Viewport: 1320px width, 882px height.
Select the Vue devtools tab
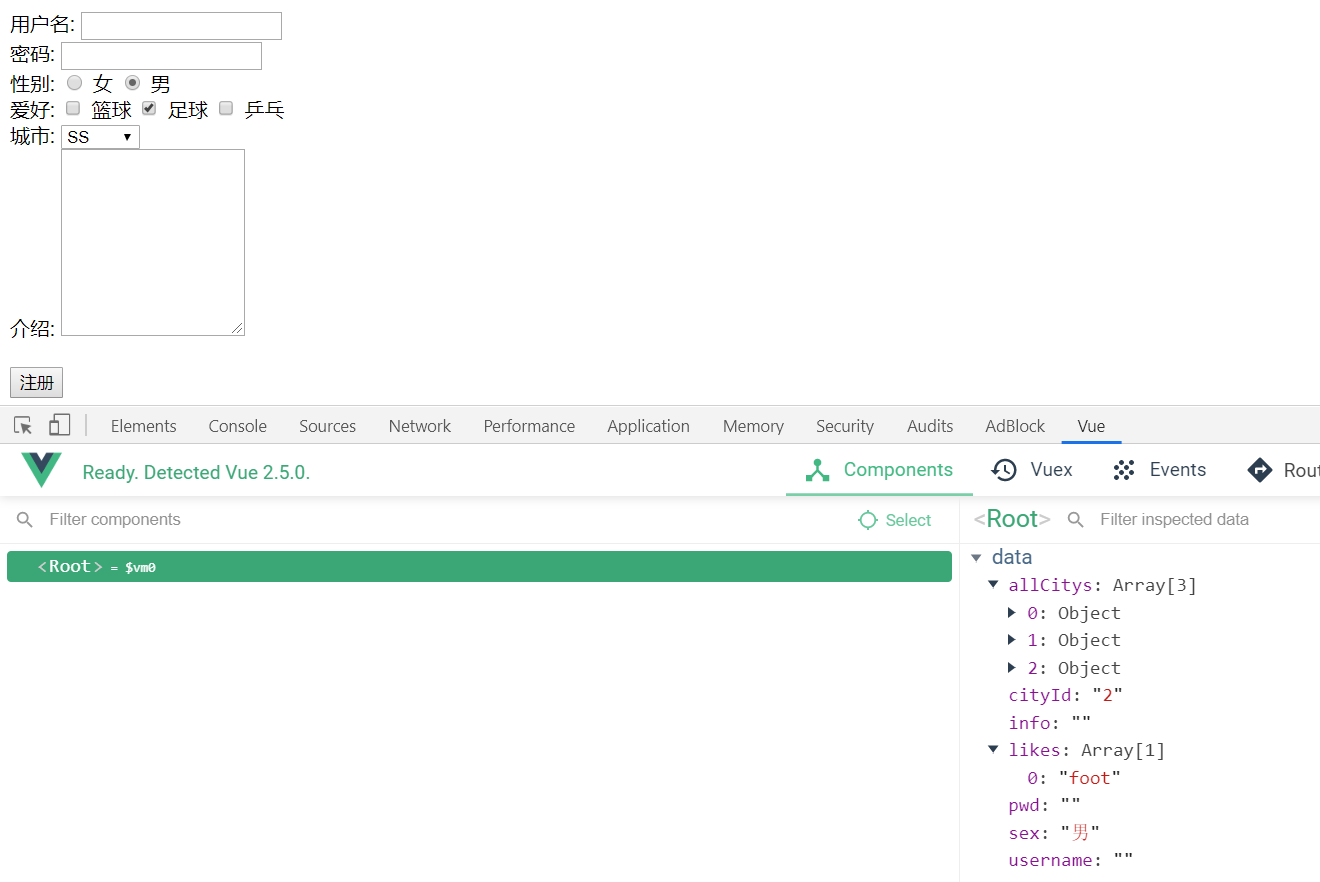1091,426
